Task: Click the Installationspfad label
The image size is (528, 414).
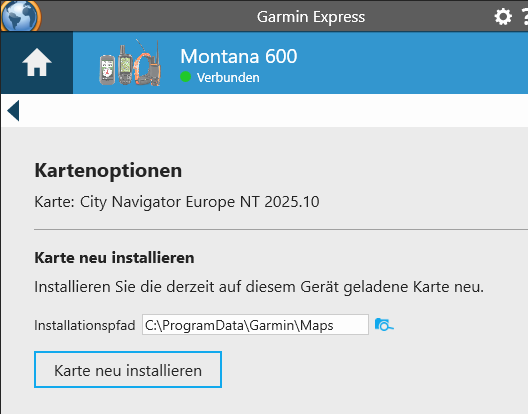Action: coord(85,325)
